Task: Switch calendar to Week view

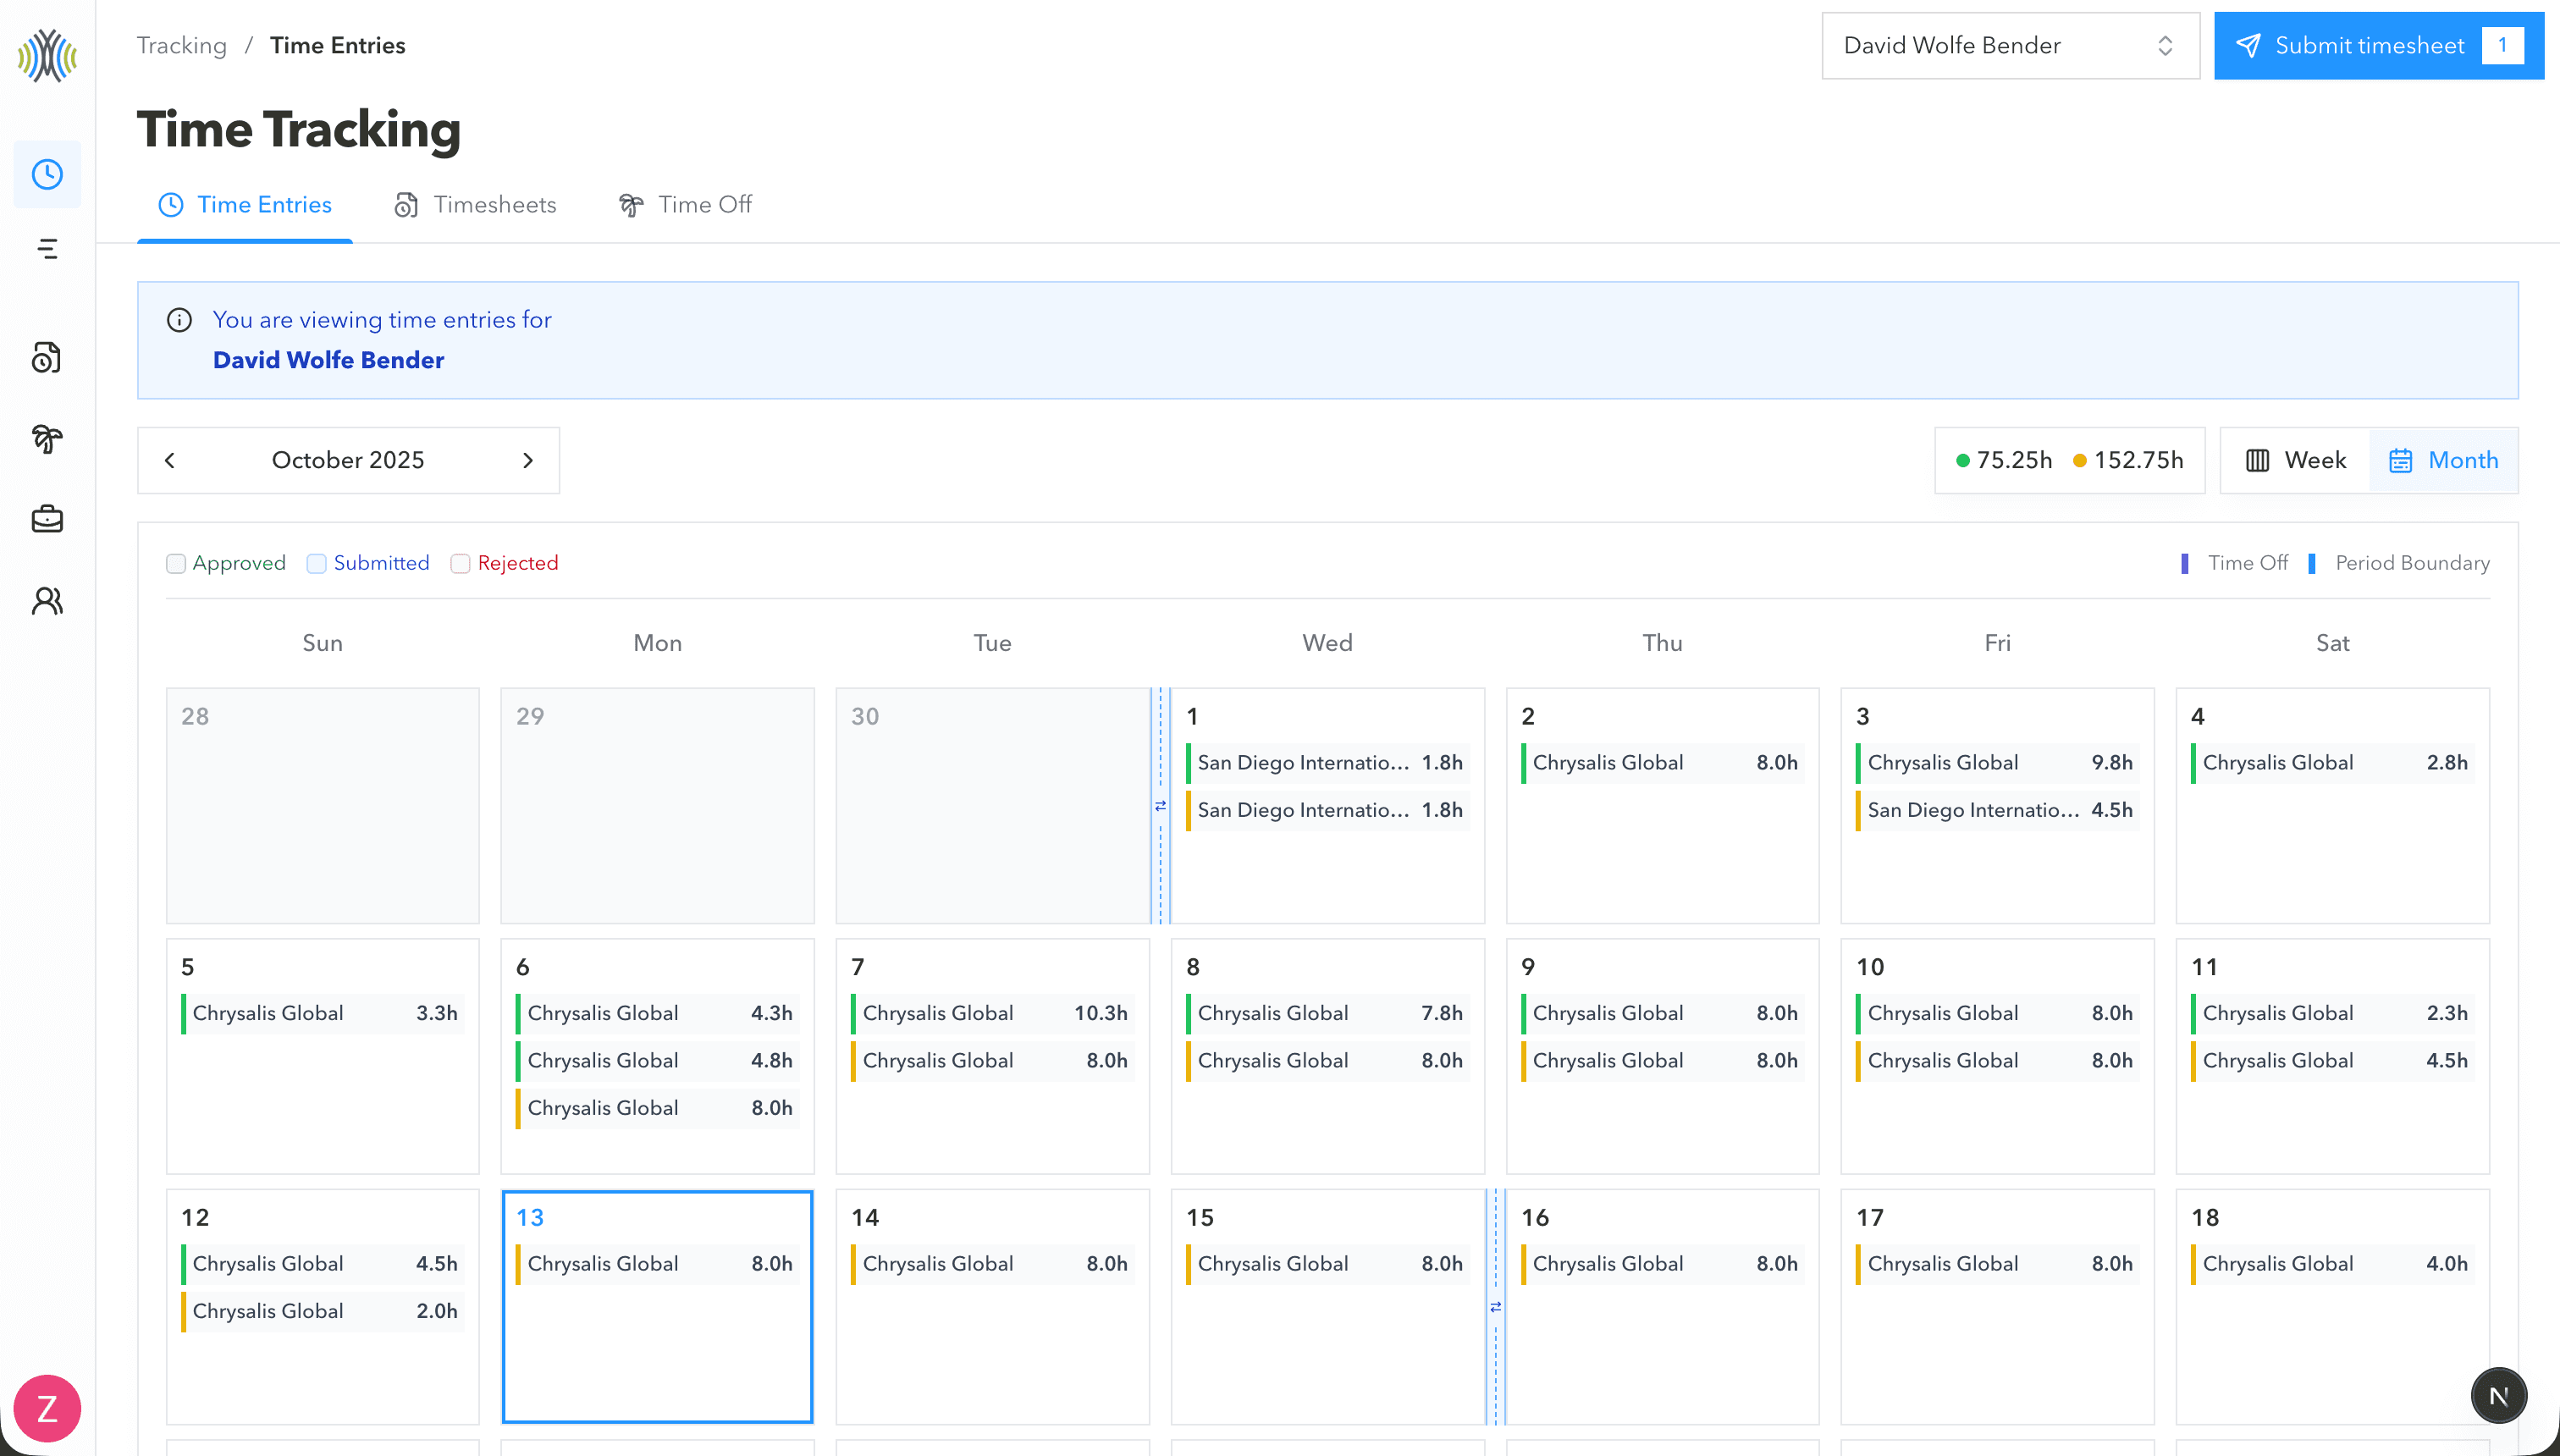Action: tap(2293, 460)
